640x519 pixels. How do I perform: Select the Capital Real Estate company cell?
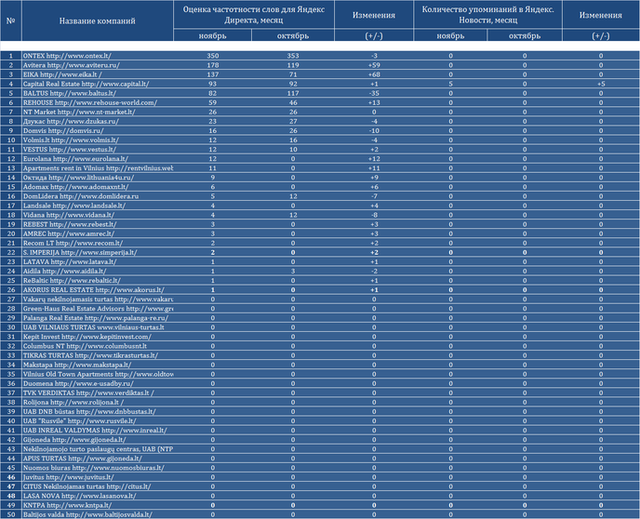point(97,84)
